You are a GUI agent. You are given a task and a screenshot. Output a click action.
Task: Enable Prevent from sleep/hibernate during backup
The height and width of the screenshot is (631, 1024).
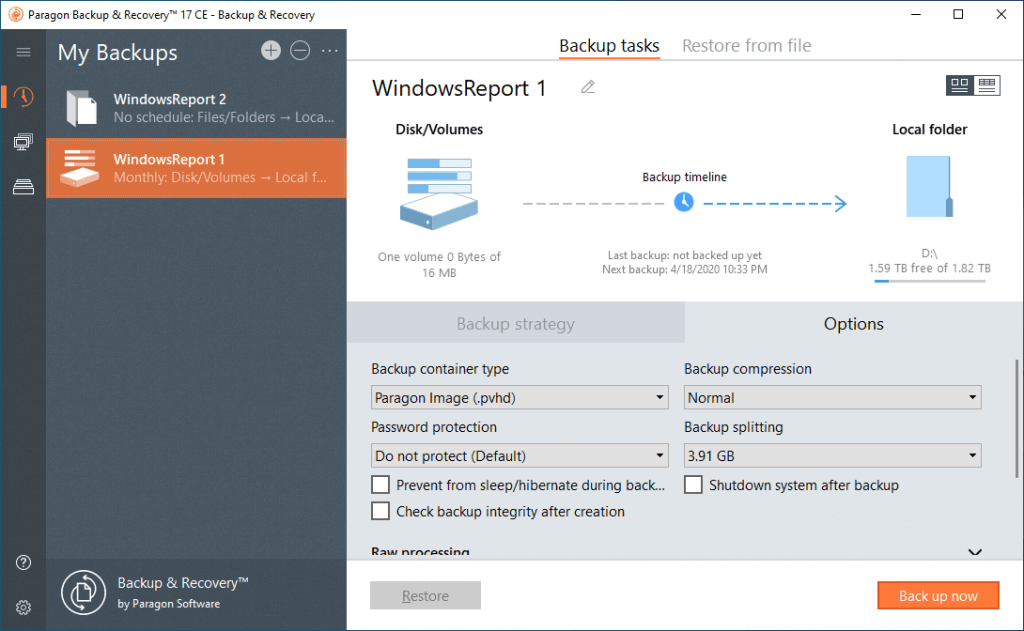coord(380,485)
